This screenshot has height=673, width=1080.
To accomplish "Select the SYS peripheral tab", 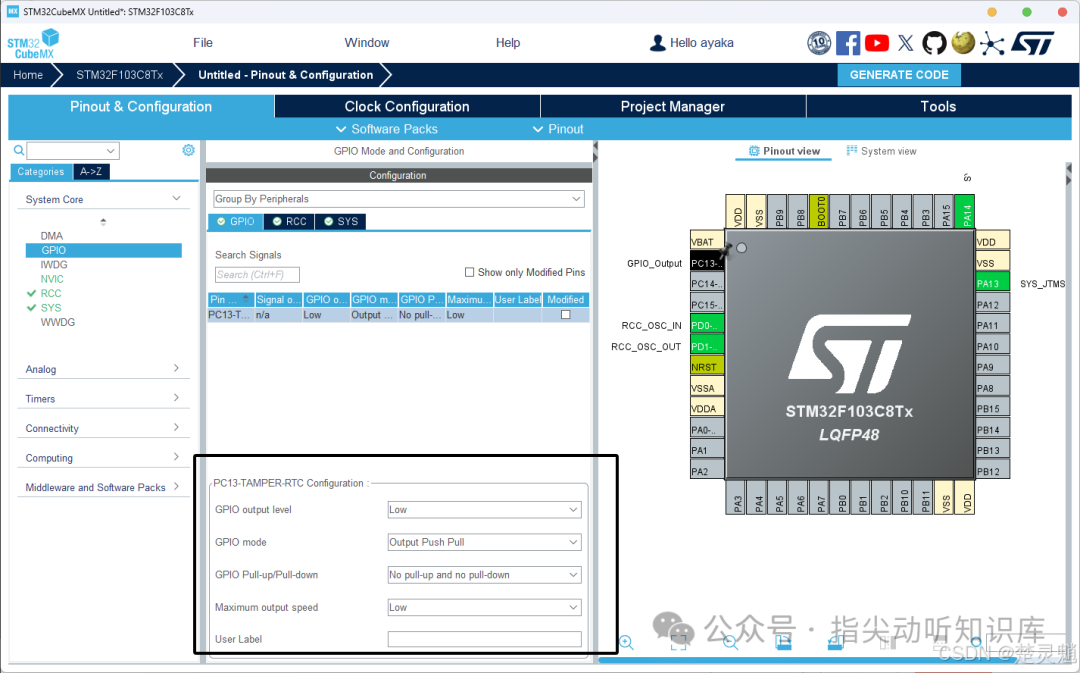I will point(341,221).
